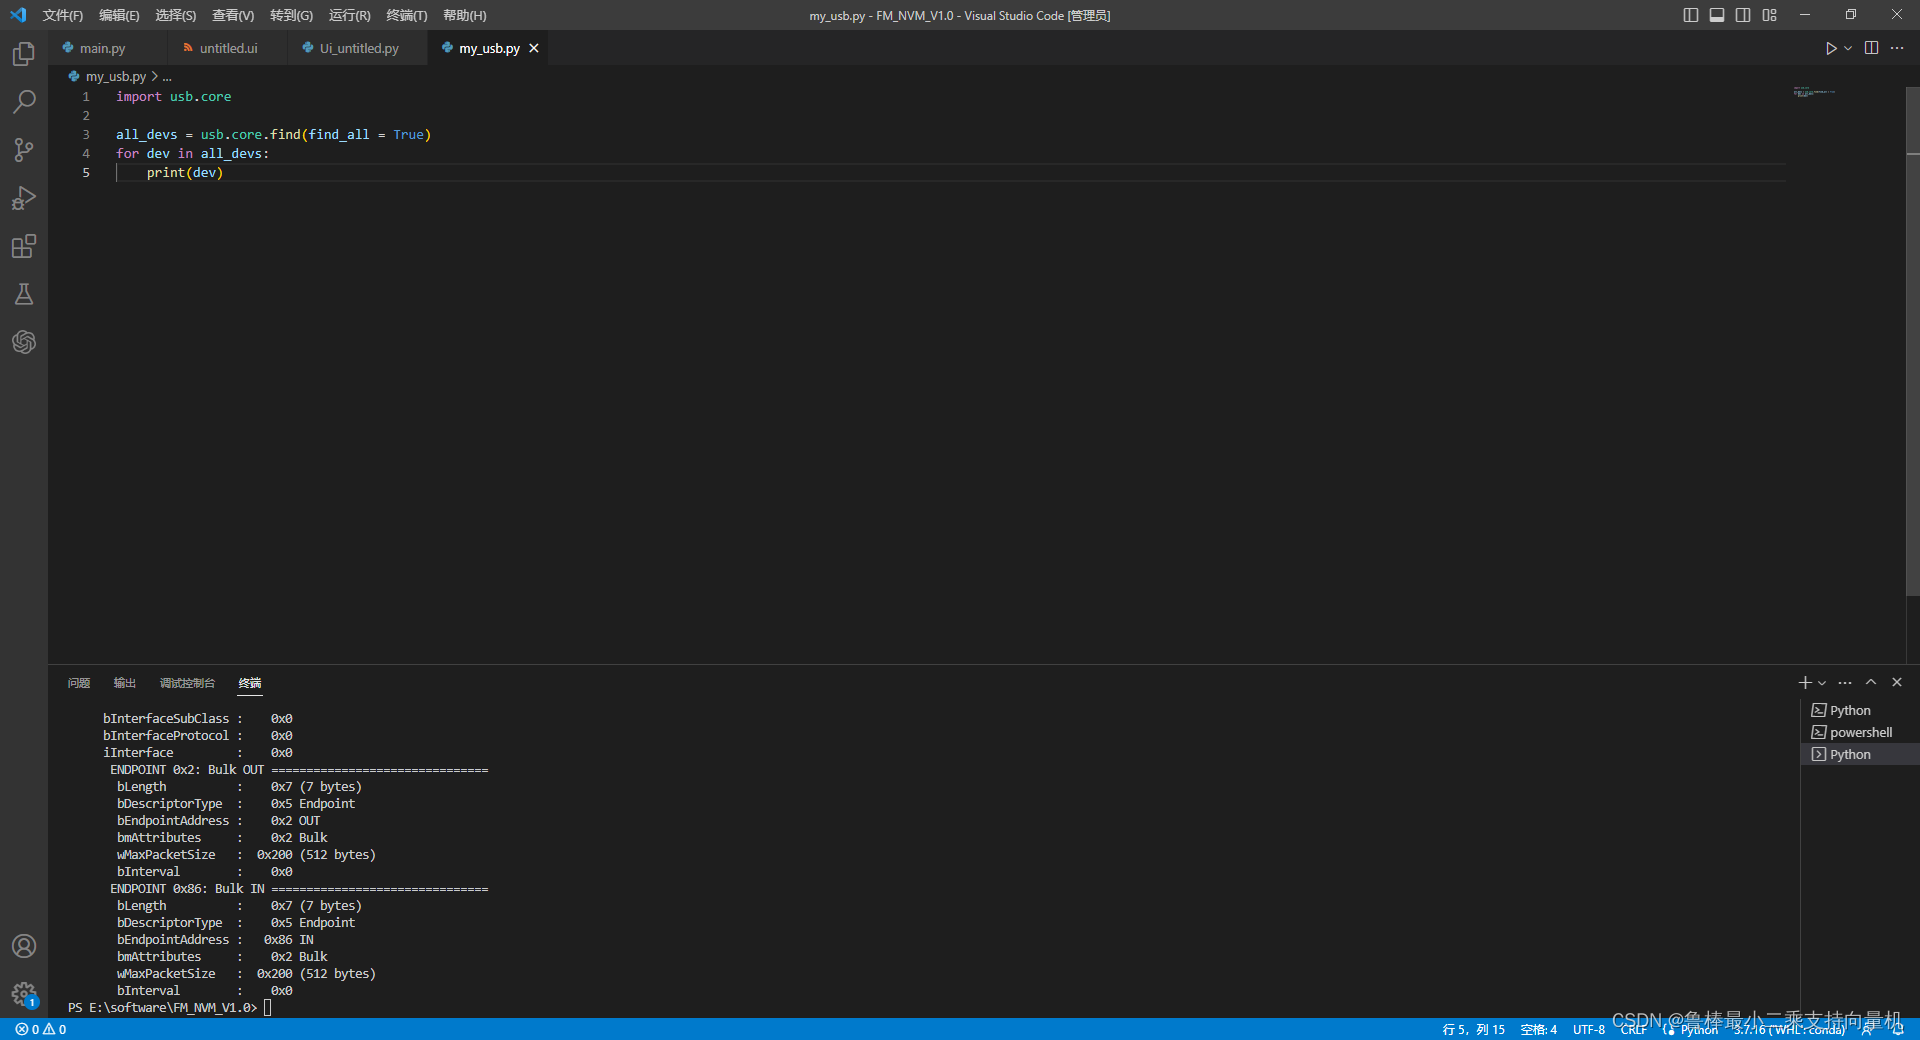Switch to untitled.ui tab
1920x1040 pixels.
228,48
